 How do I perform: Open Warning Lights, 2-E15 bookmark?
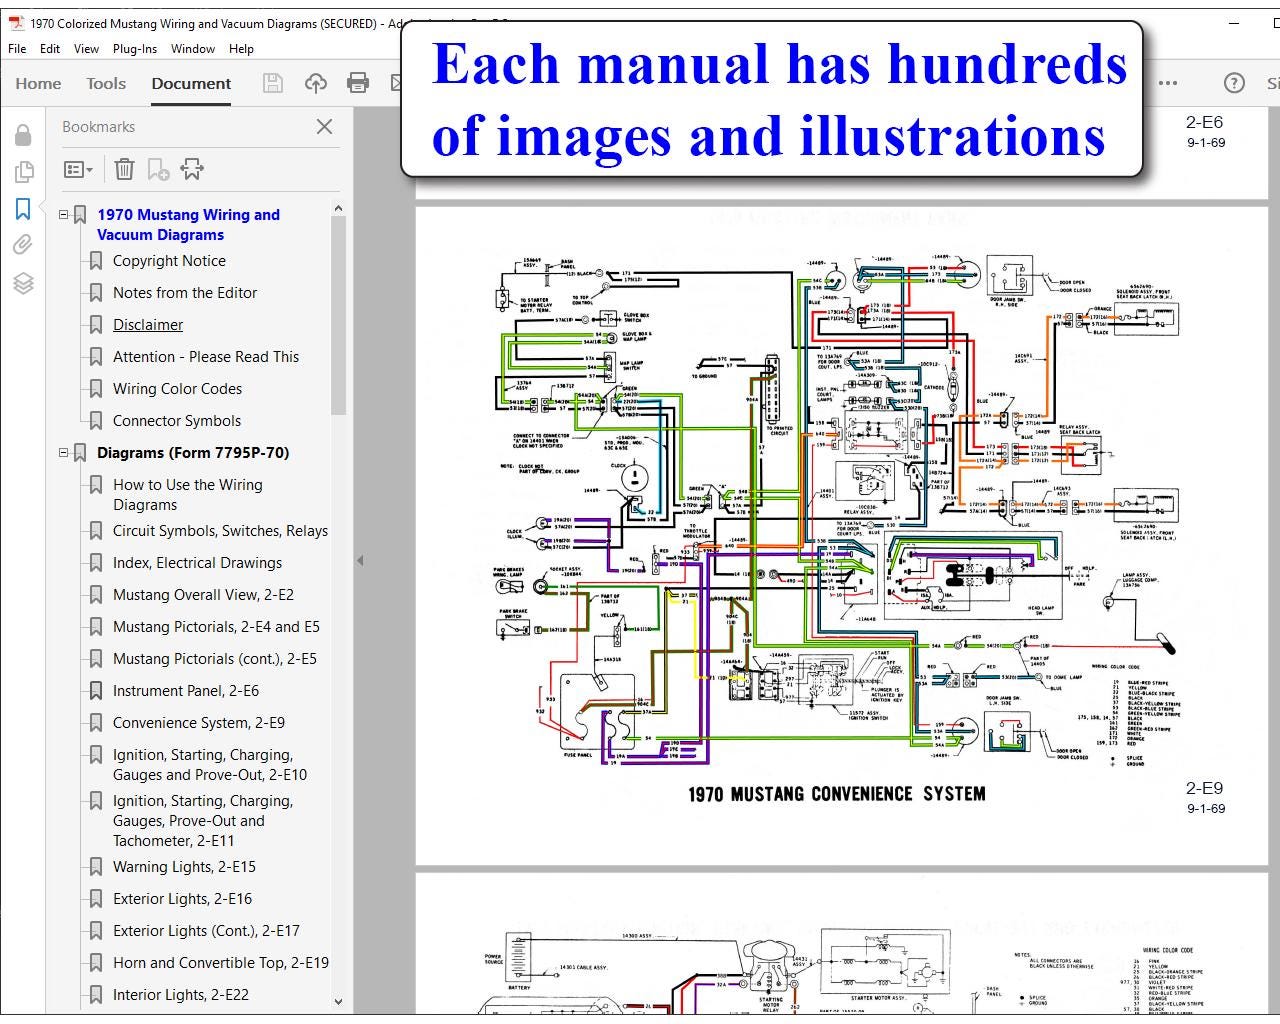[x=184, y=867]
